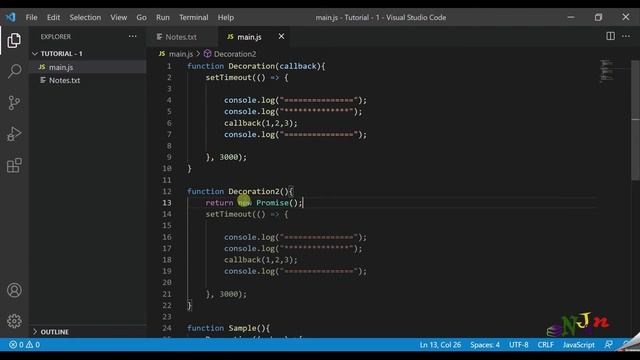The image size is (640, 360).
Task: Click the VS Code logo icon
Action: pyautogui.click(x=11, y=17)
